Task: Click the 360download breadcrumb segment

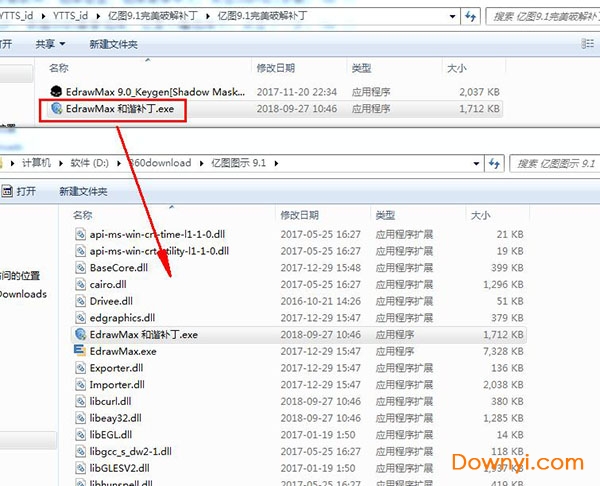Action: tap(160, 163)
